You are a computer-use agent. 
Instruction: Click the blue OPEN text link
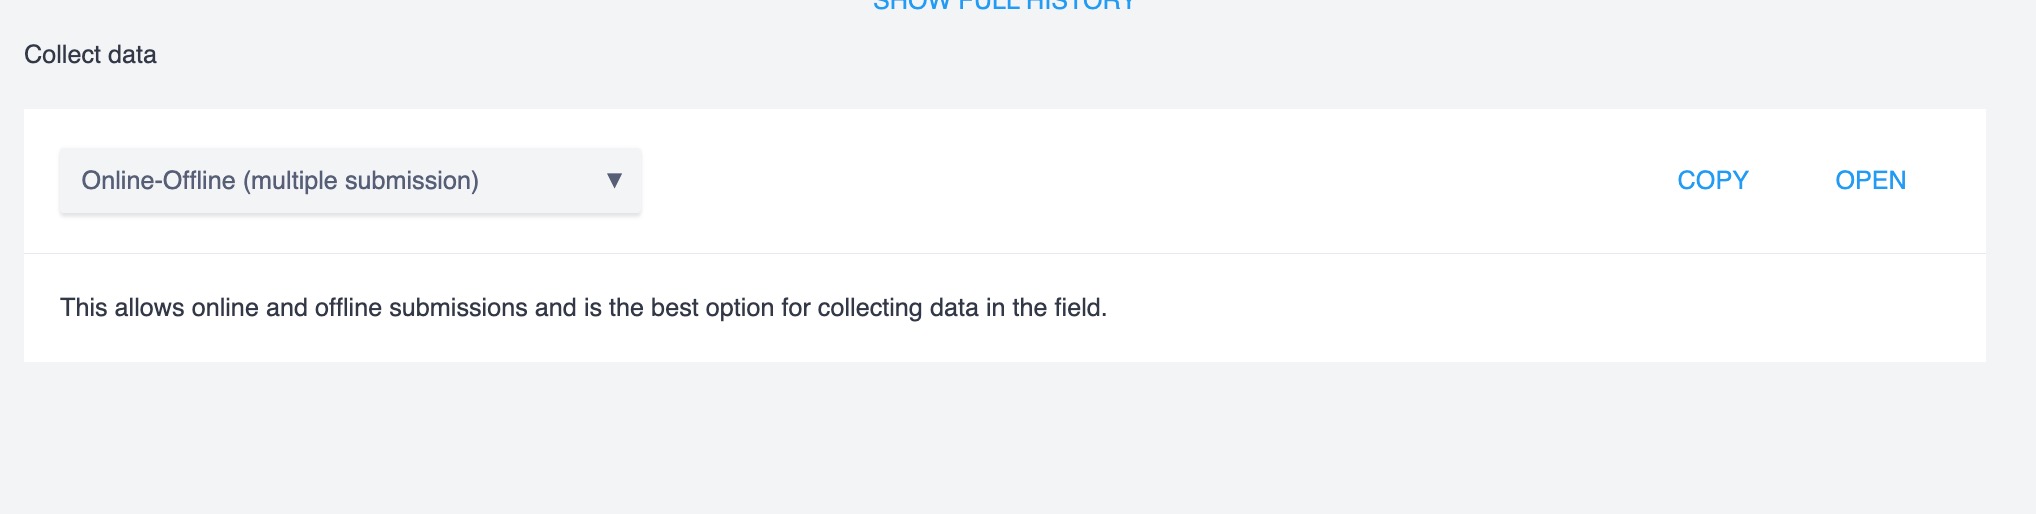pos(1870,181)
